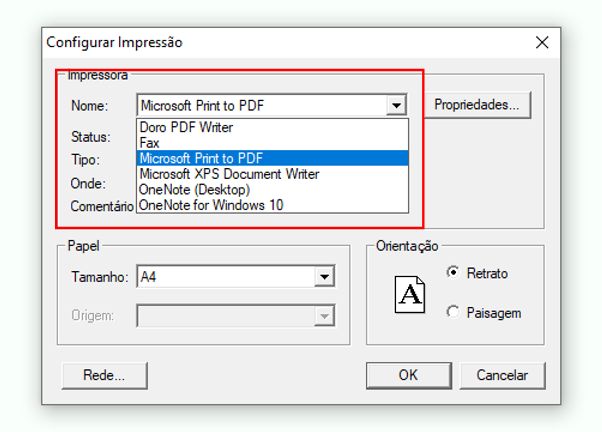This screenshot has height=432, width=602.
Task: Open printer Propriedades button
Action: (x=477, y=104)
